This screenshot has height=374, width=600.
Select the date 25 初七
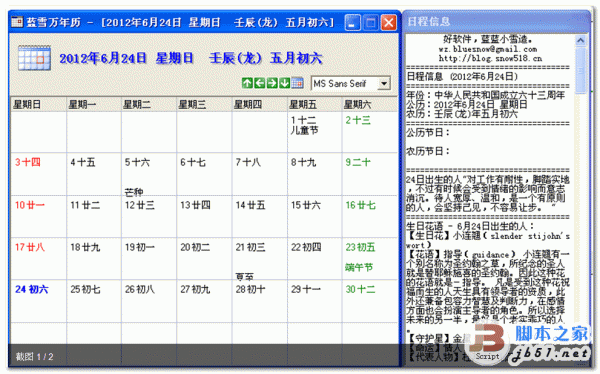[94, 301]
